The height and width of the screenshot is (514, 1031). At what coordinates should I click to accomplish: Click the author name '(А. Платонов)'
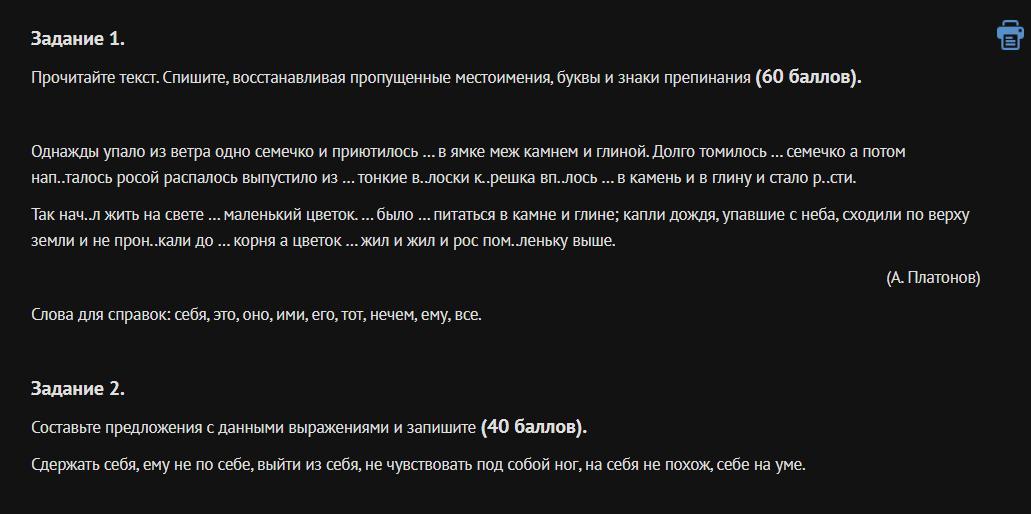[x=933, y=278]
